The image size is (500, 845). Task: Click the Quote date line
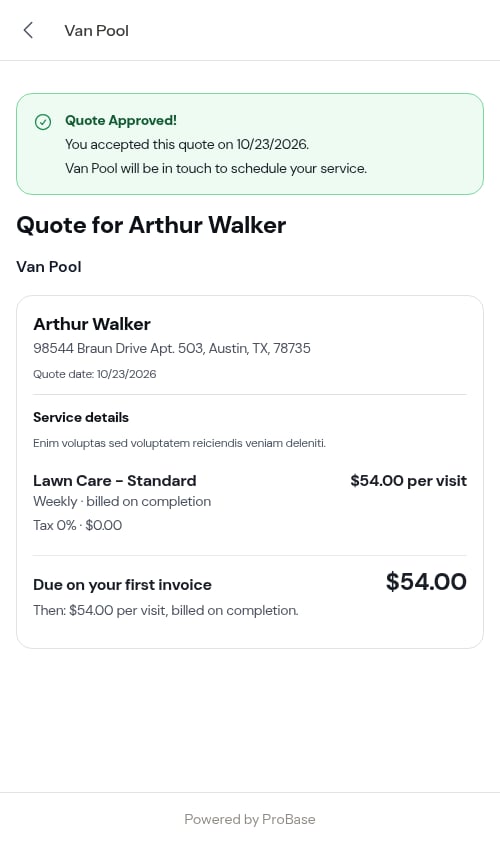[95, 374]
